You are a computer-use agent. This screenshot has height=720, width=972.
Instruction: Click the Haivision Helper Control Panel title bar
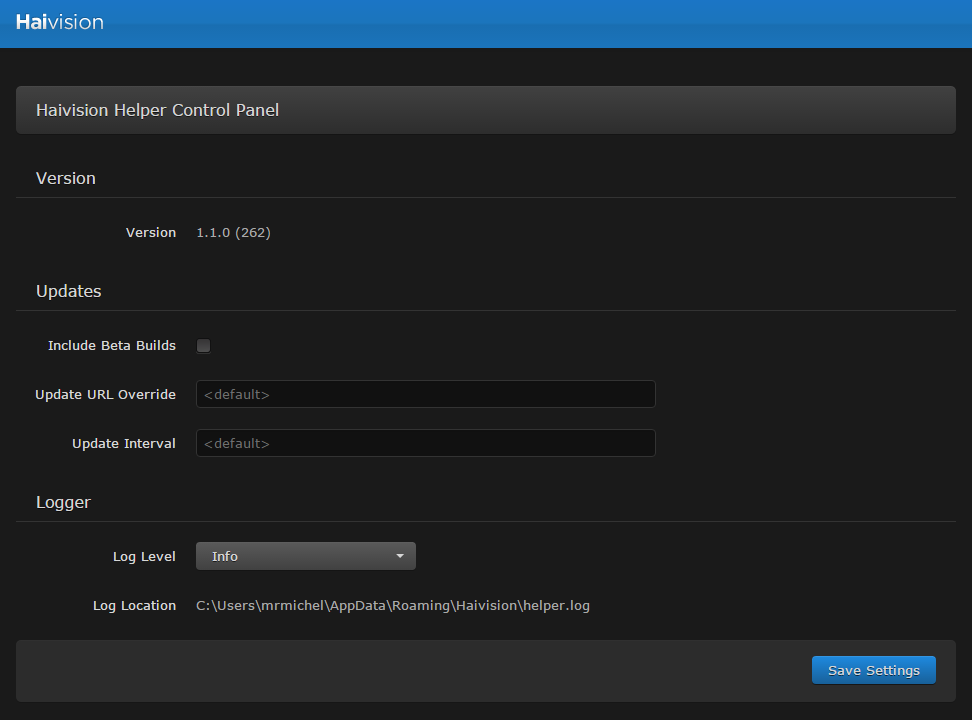click(485, 110)
